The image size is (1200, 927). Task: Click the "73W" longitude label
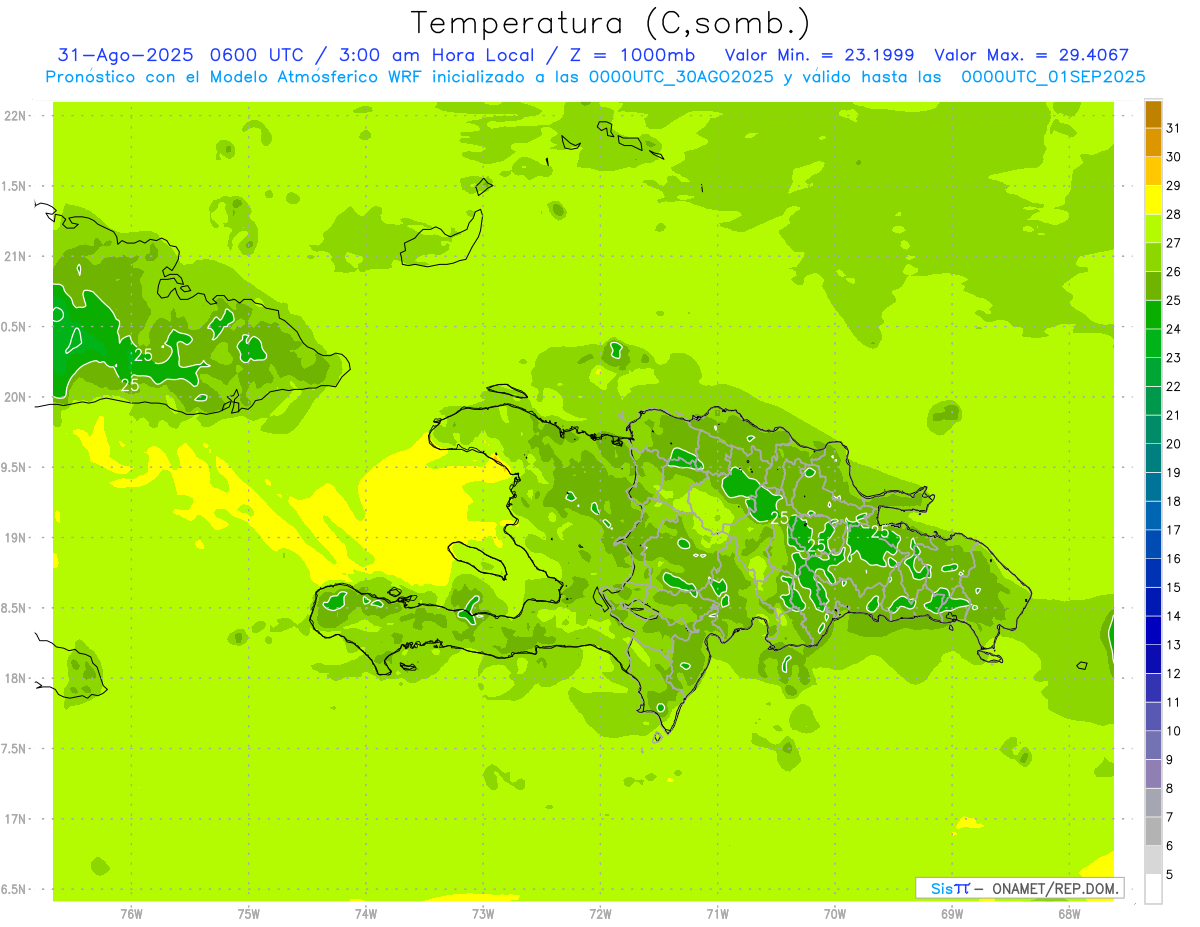483,913
